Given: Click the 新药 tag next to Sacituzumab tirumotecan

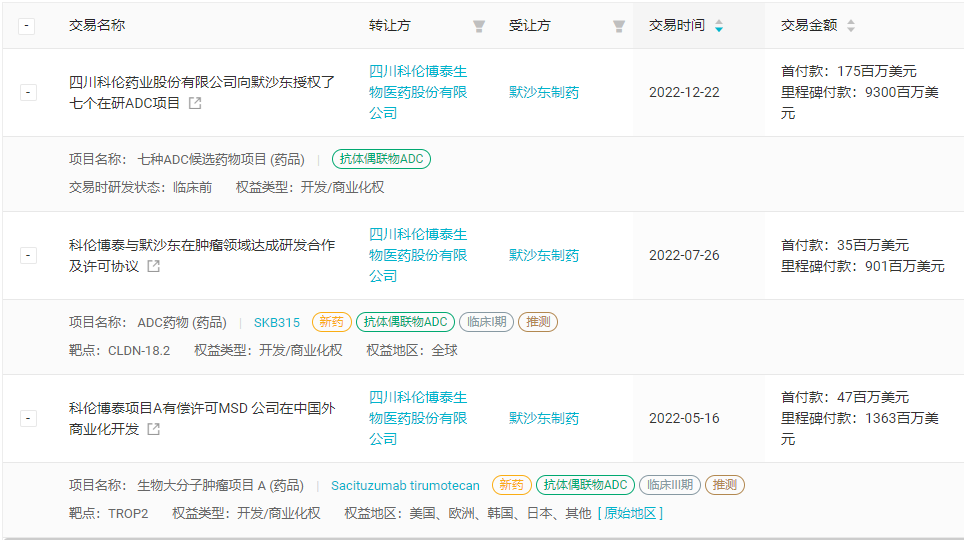Looking at the screenshot, I should click(x=512, y=485).
